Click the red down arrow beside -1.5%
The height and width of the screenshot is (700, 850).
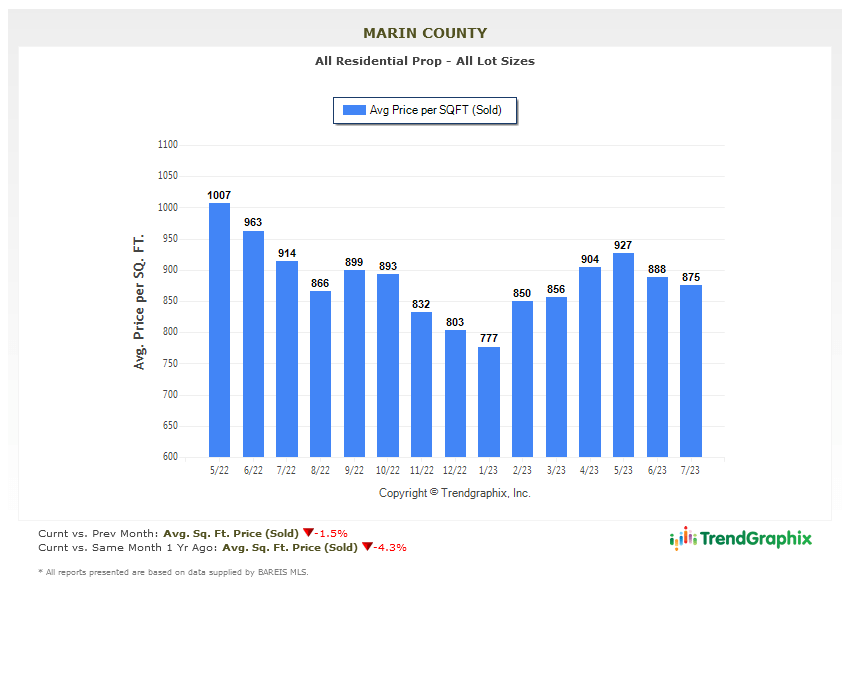pyautogui.click(x=309, y=533)
